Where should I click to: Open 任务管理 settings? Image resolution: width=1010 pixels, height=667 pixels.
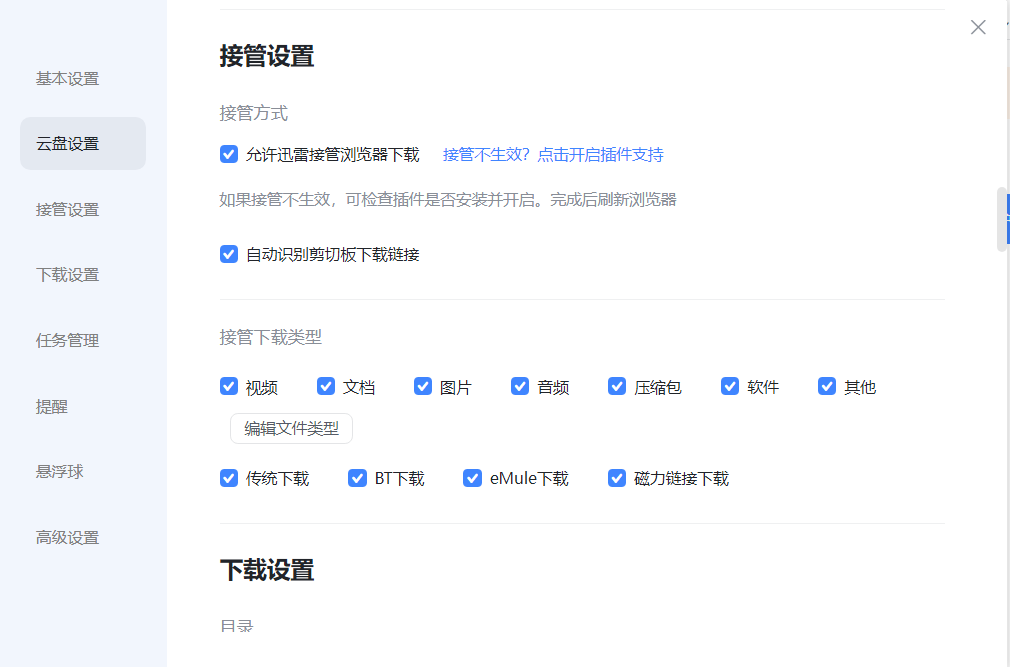coord(66,340)
